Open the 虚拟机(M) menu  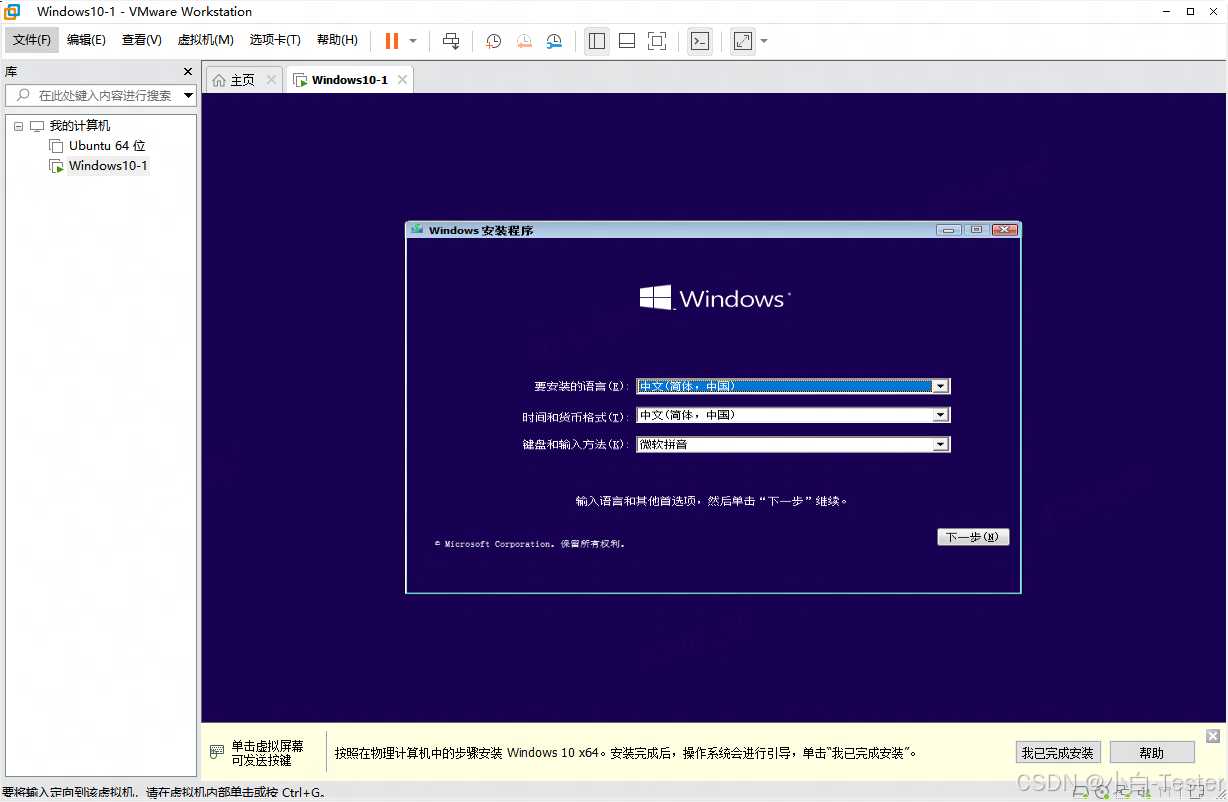(x=205, y=40)
